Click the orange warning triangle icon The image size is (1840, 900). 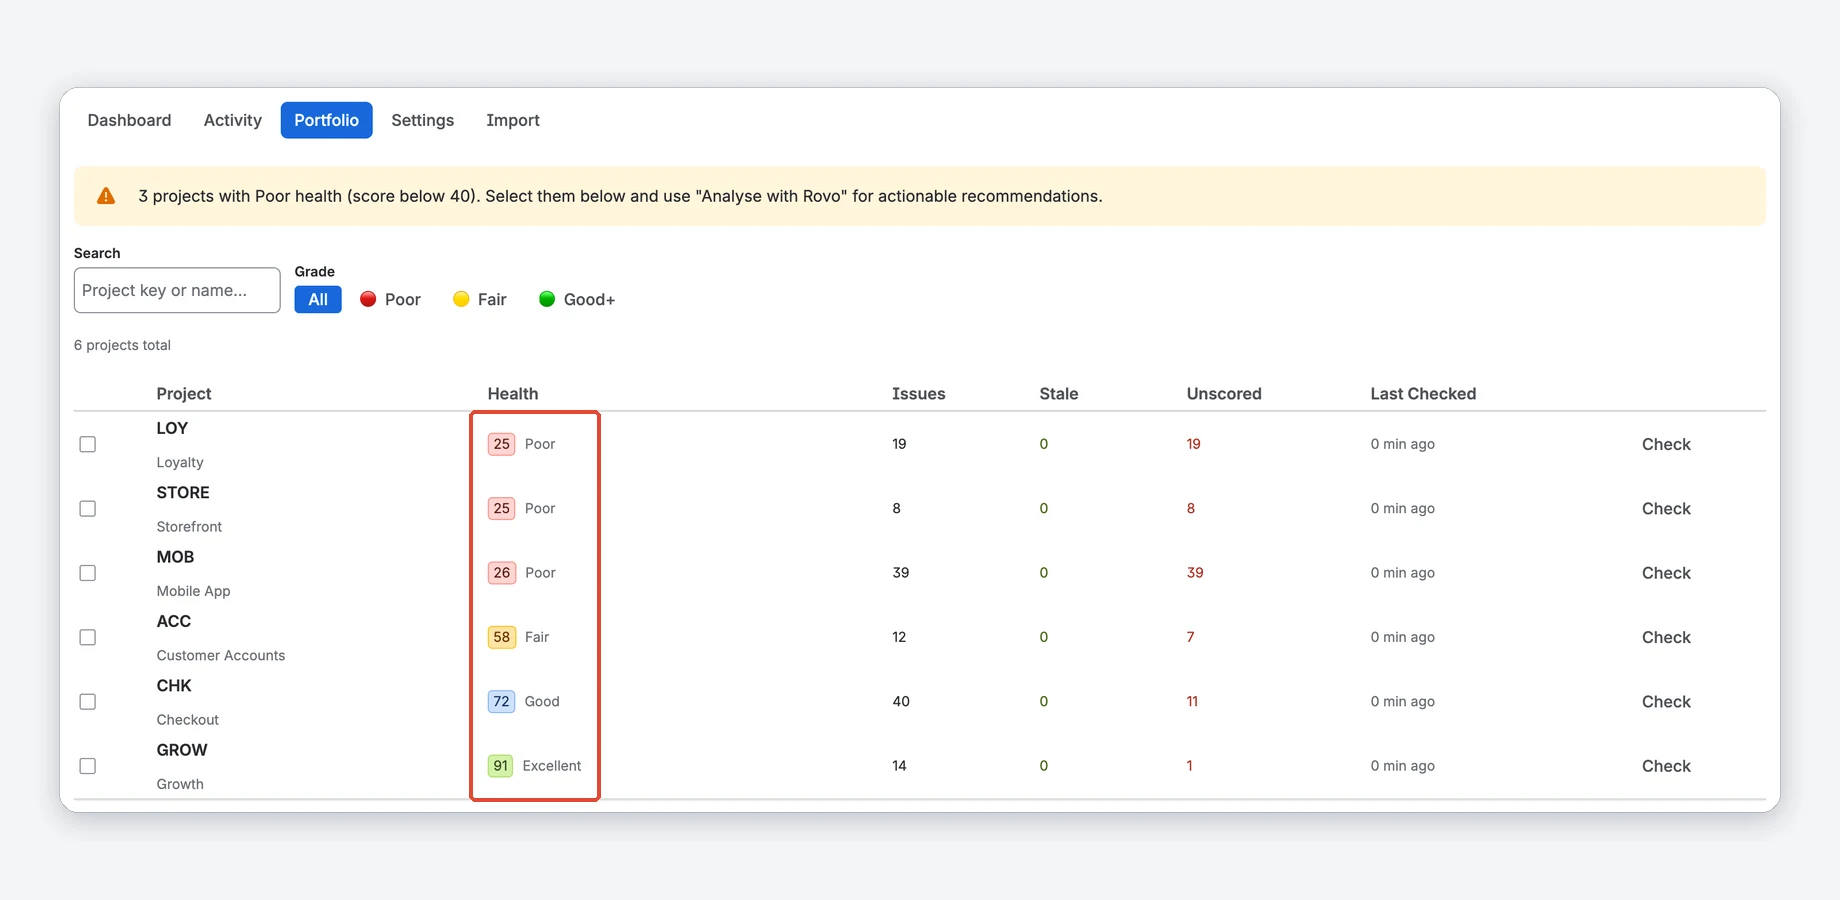click(106, 196)
